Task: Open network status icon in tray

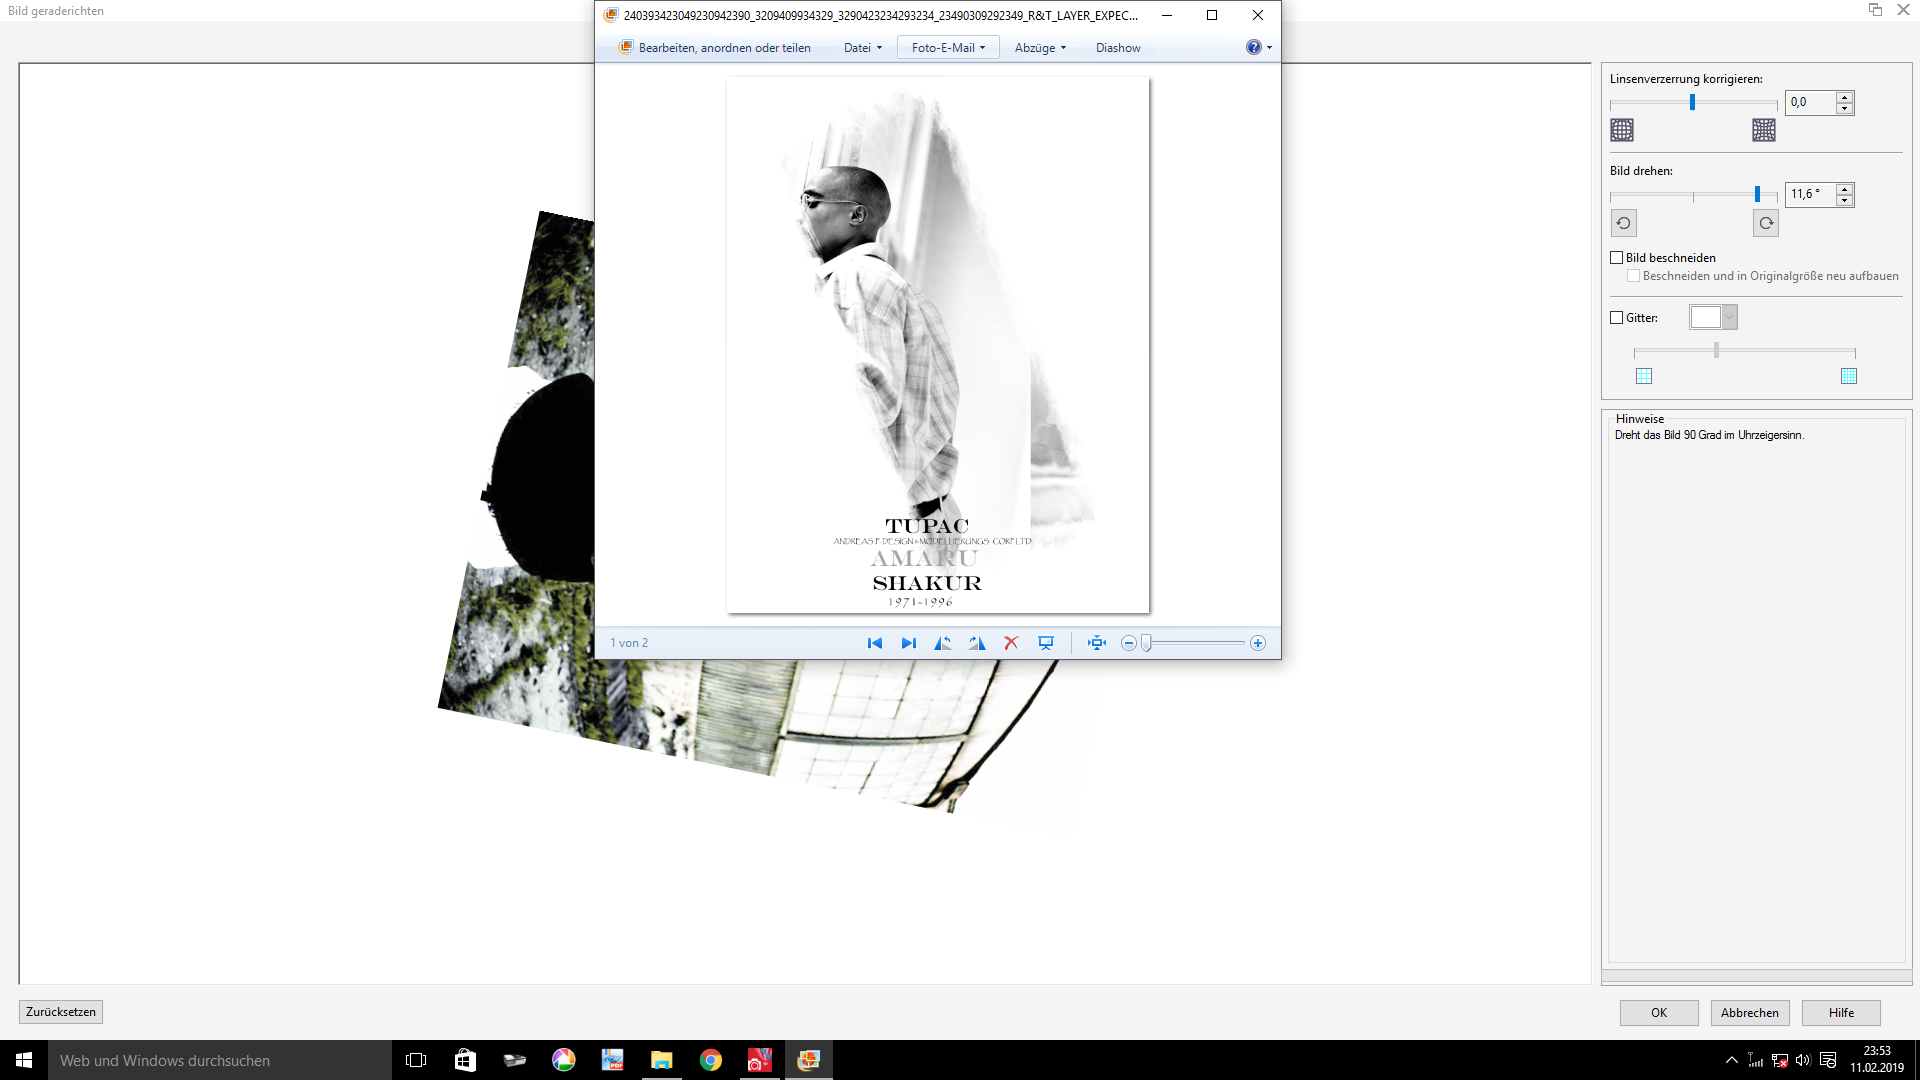Action: pos(1779,1060)
